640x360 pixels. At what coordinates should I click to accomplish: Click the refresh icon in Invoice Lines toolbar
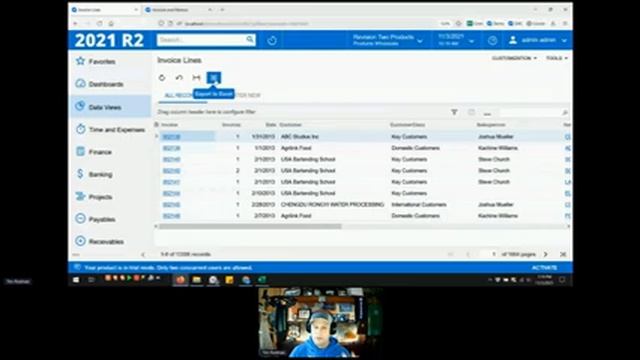(x=162, y=78)
